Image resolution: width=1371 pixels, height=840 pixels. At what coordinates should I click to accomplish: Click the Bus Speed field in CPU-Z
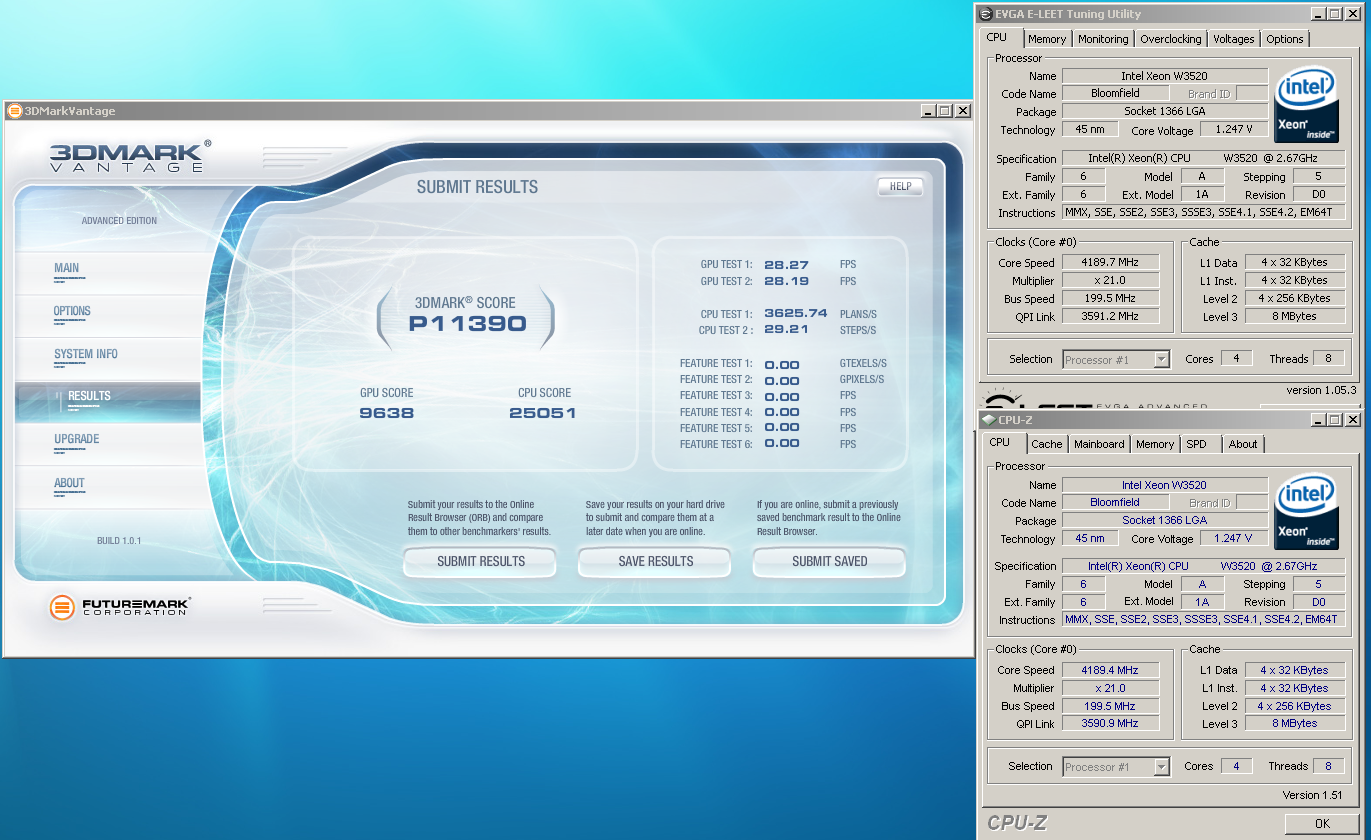click(1110, 706)
